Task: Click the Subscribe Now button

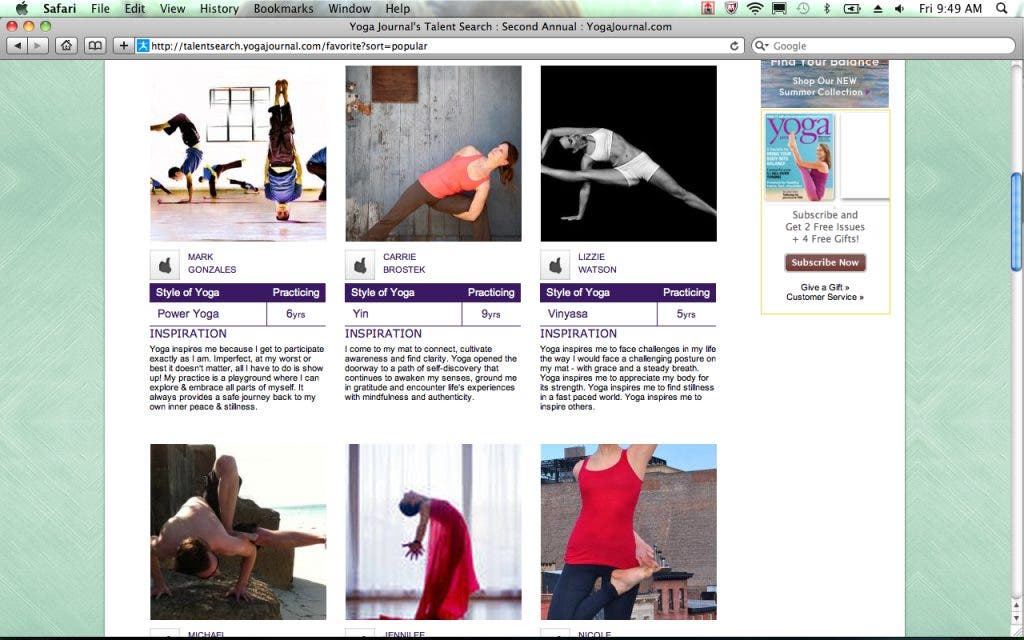Action: pos(825,263)
